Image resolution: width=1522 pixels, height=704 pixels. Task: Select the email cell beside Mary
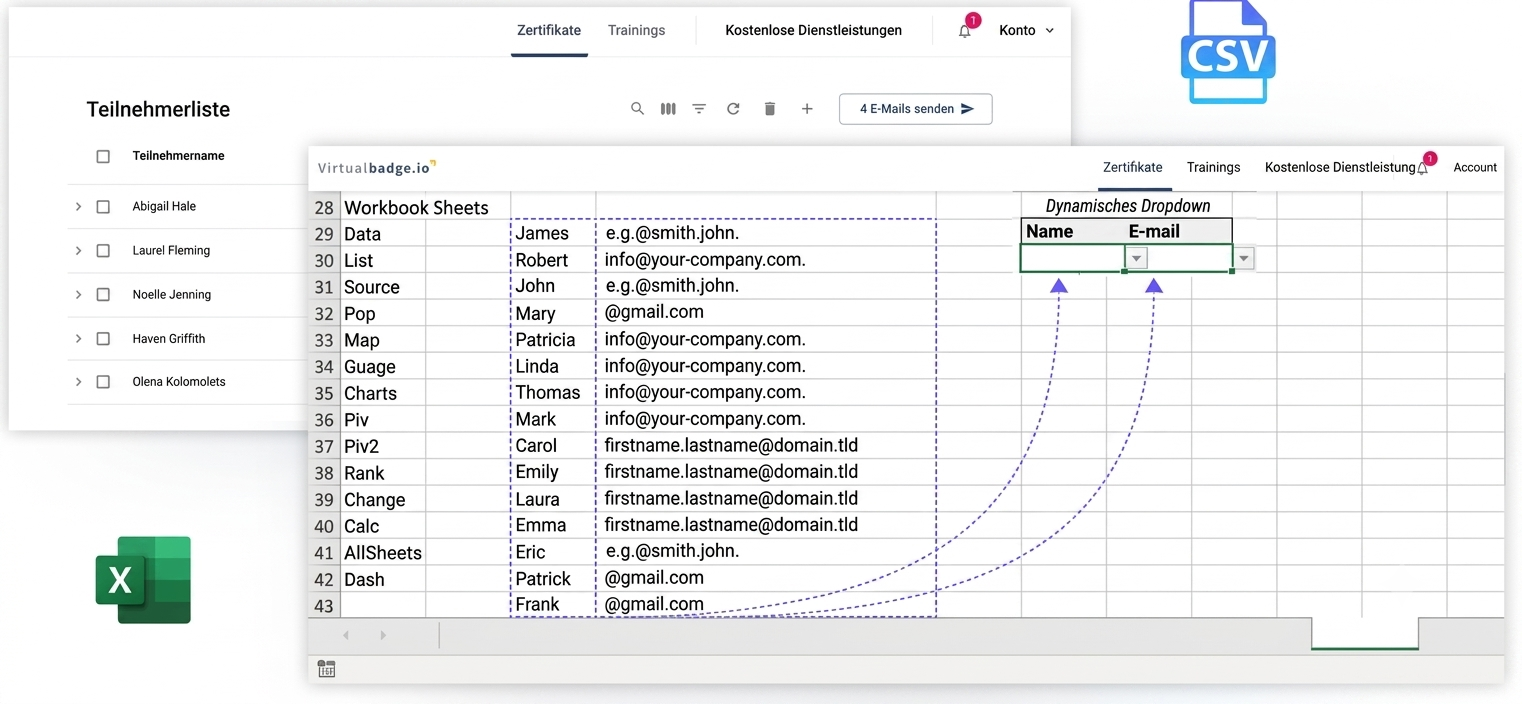pos(766,313)
